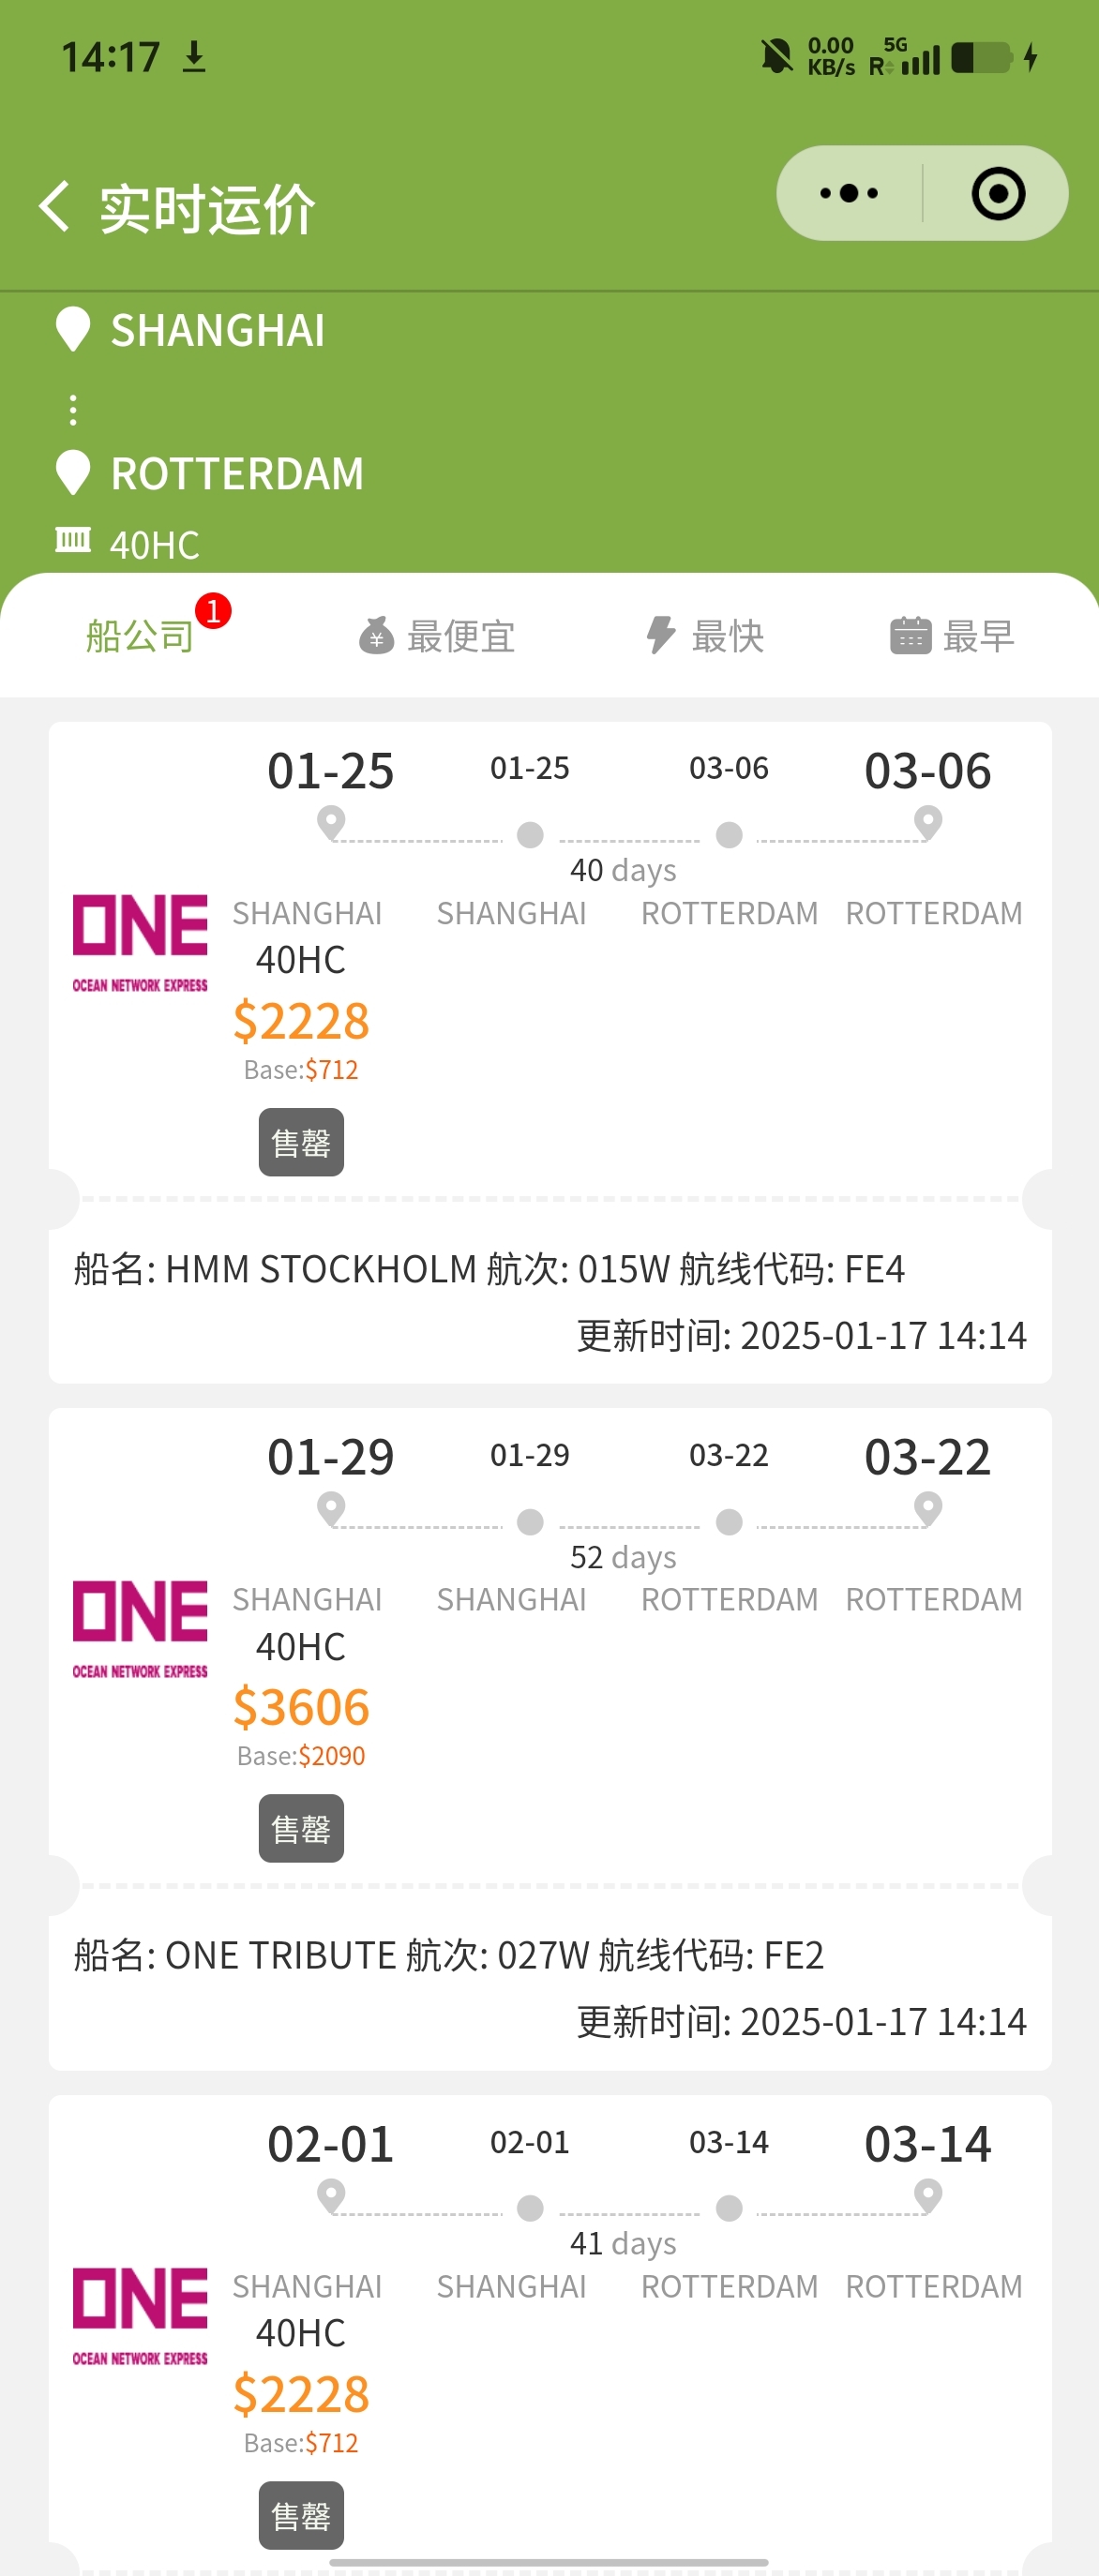Tap the origin location pin icon
Image resolution: width=1099 pixels, height=2576 pixels.
pyautogui.click(x=73, y=329)
